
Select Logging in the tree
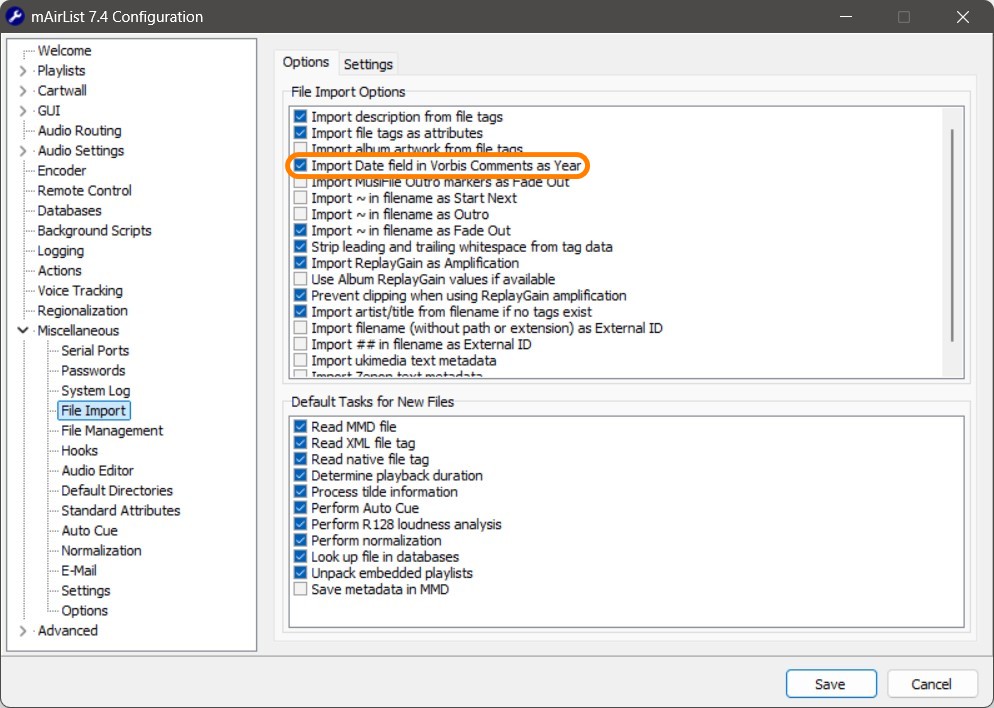[x=60, y=251]
